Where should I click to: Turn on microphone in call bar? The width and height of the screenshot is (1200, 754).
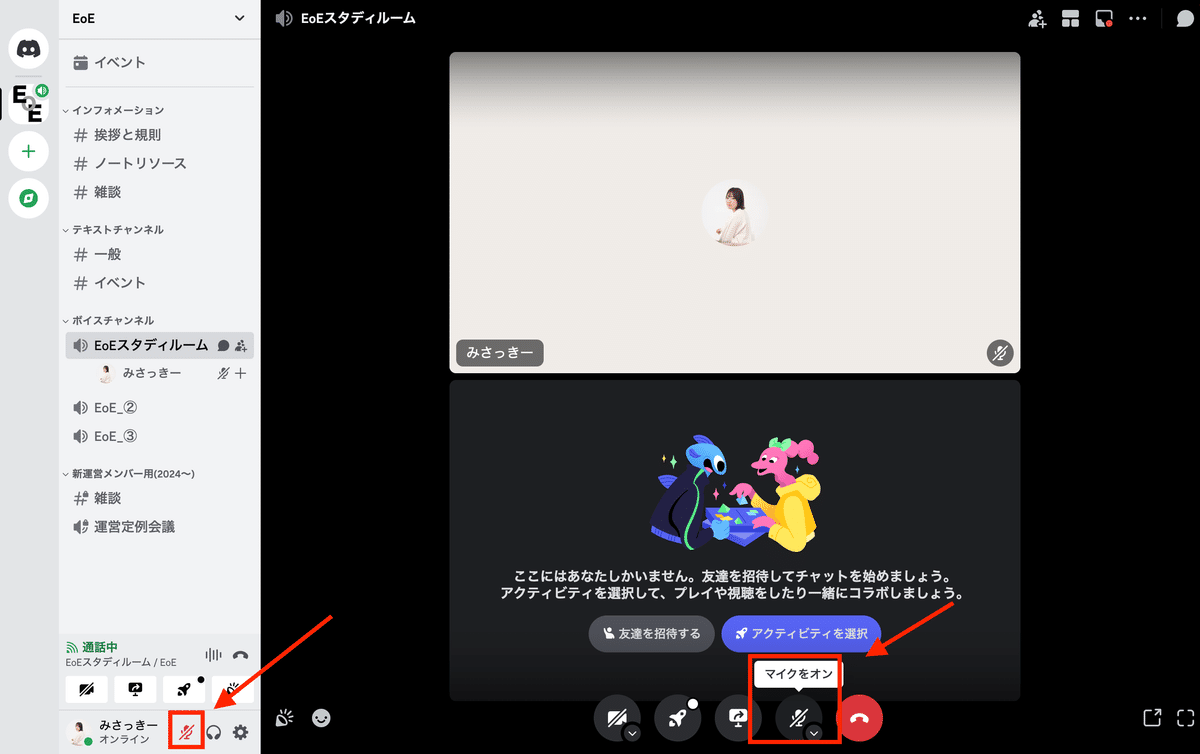(797, 716)
